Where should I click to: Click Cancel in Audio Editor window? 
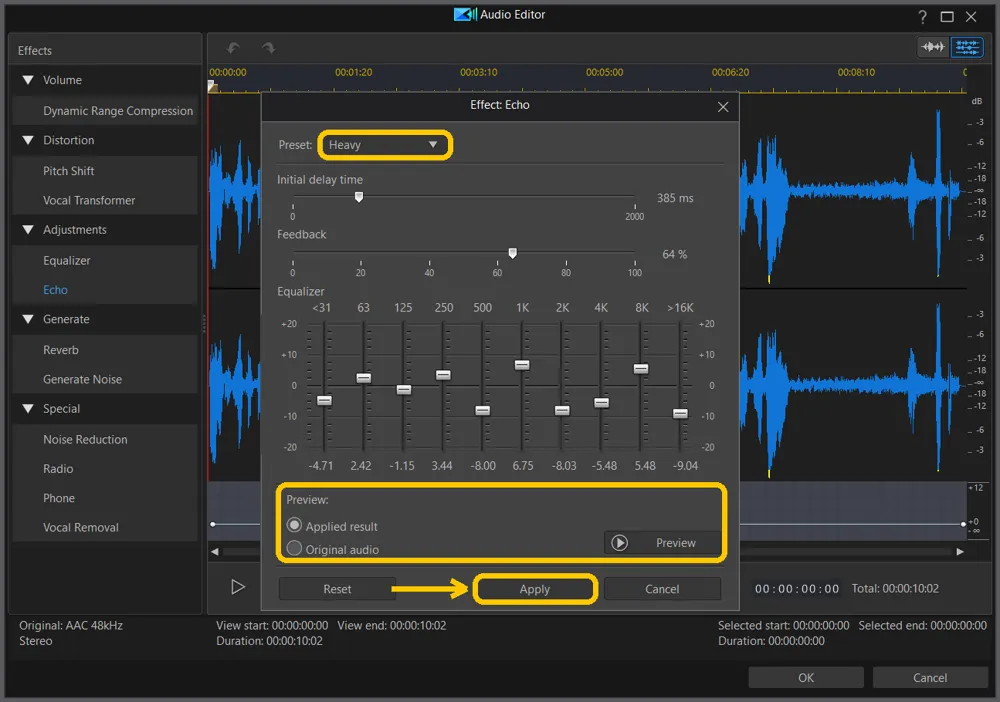(x=929, y=677)
